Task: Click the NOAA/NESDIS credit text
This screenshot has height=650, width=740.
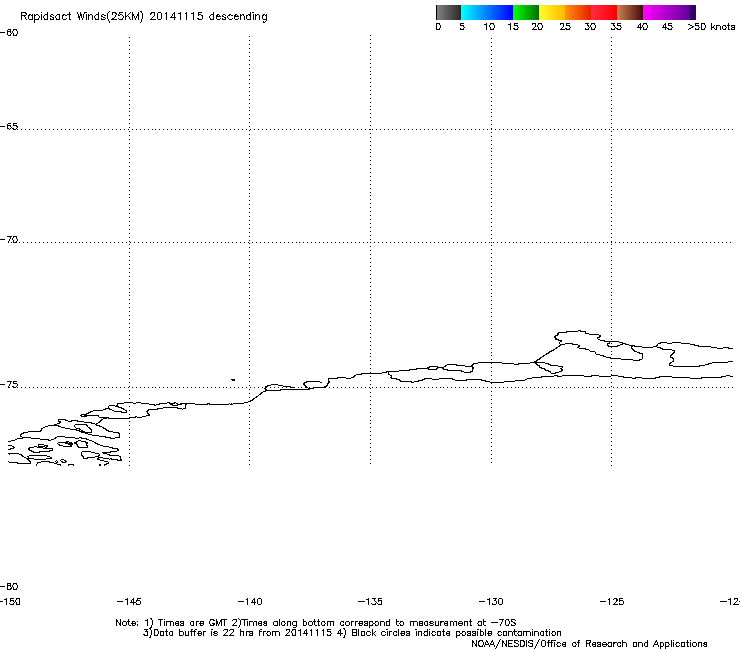Action: click(589, 644)
